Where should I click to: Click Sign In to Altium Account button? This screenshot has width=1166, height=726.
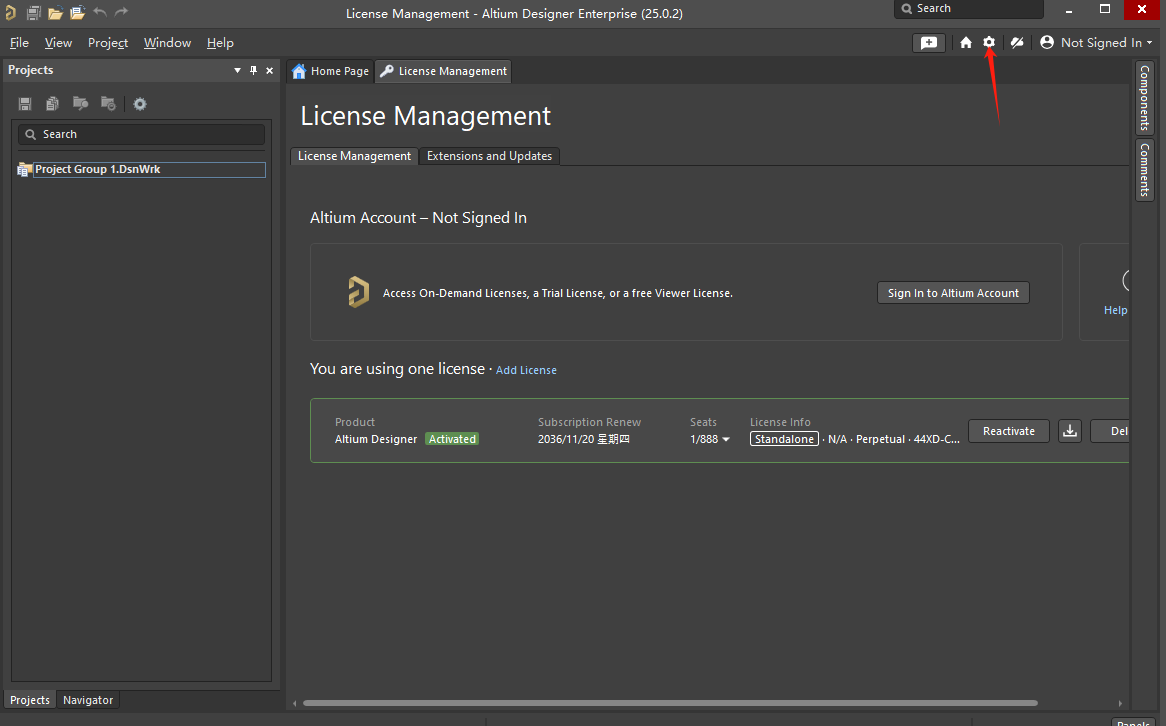[x=953, y=293]
